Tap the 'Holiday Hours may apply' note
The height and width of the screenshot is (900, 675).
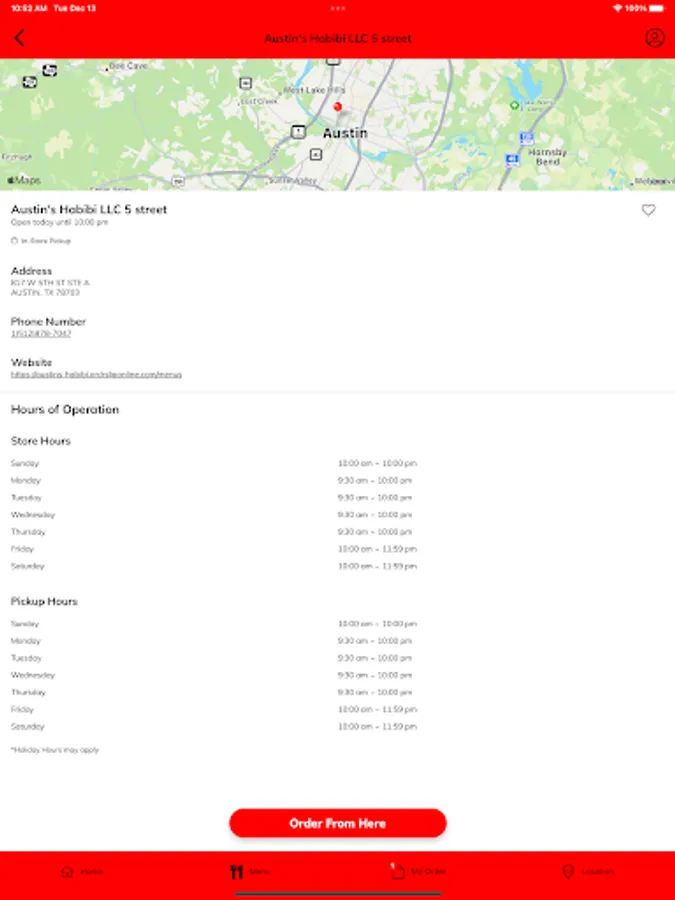coord(55,750)
